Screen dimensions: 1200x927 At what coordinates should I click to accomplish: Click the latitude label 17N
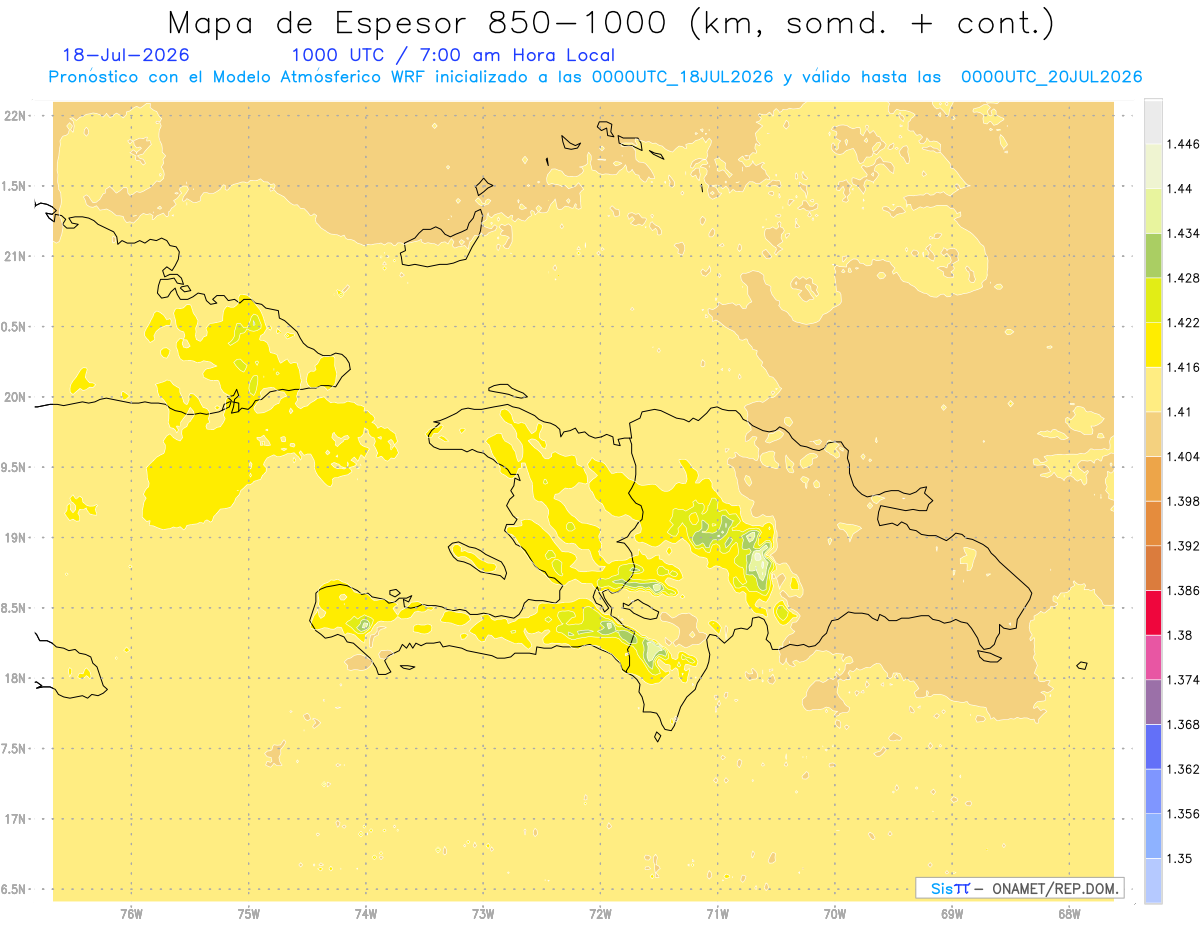click(x=16, y=819)
